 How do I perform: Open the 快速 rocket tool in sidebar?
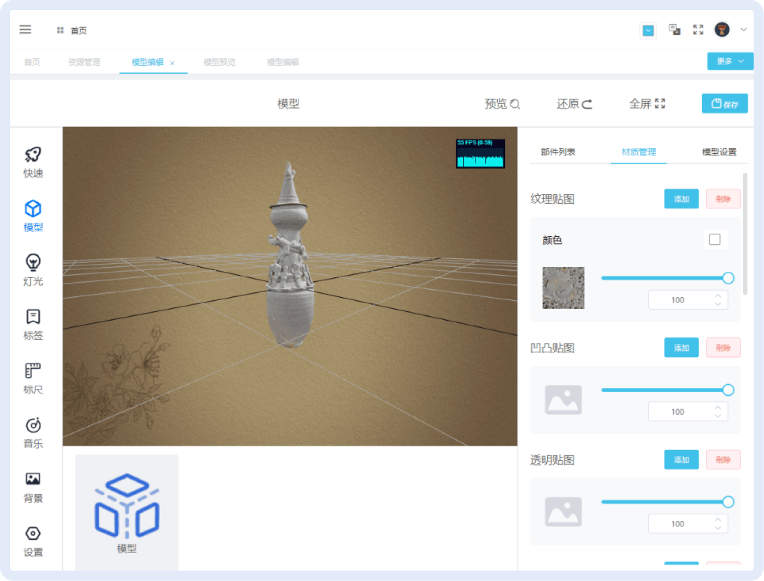click(33, 160)
